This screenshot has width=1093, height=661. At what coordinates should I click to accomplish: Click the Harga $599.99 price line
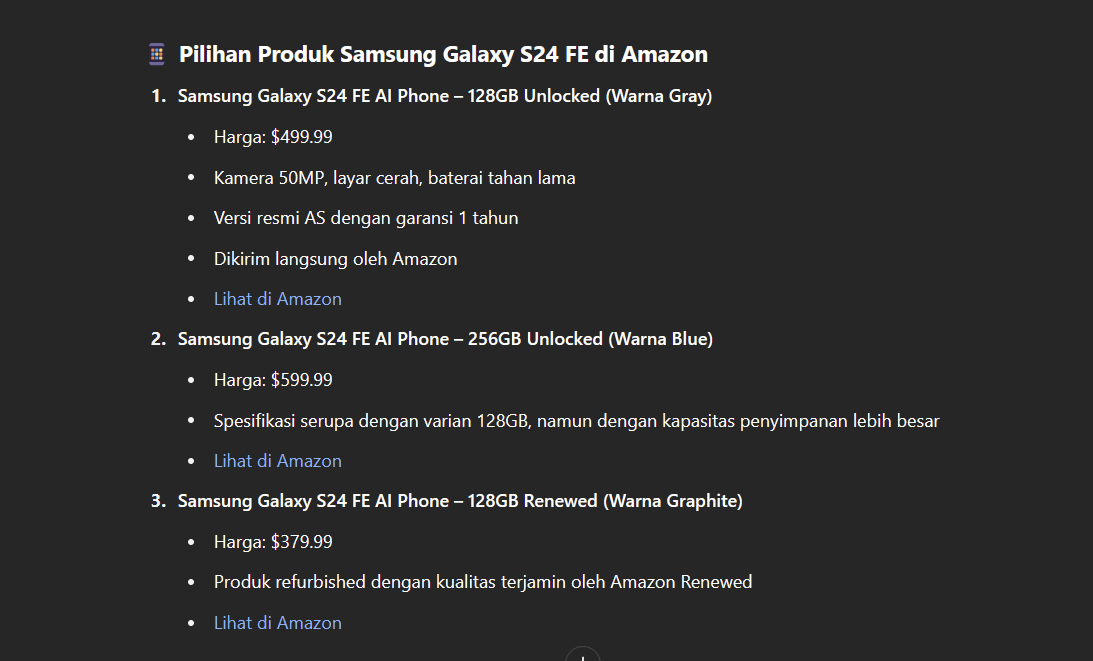click(x=273, y=380)
